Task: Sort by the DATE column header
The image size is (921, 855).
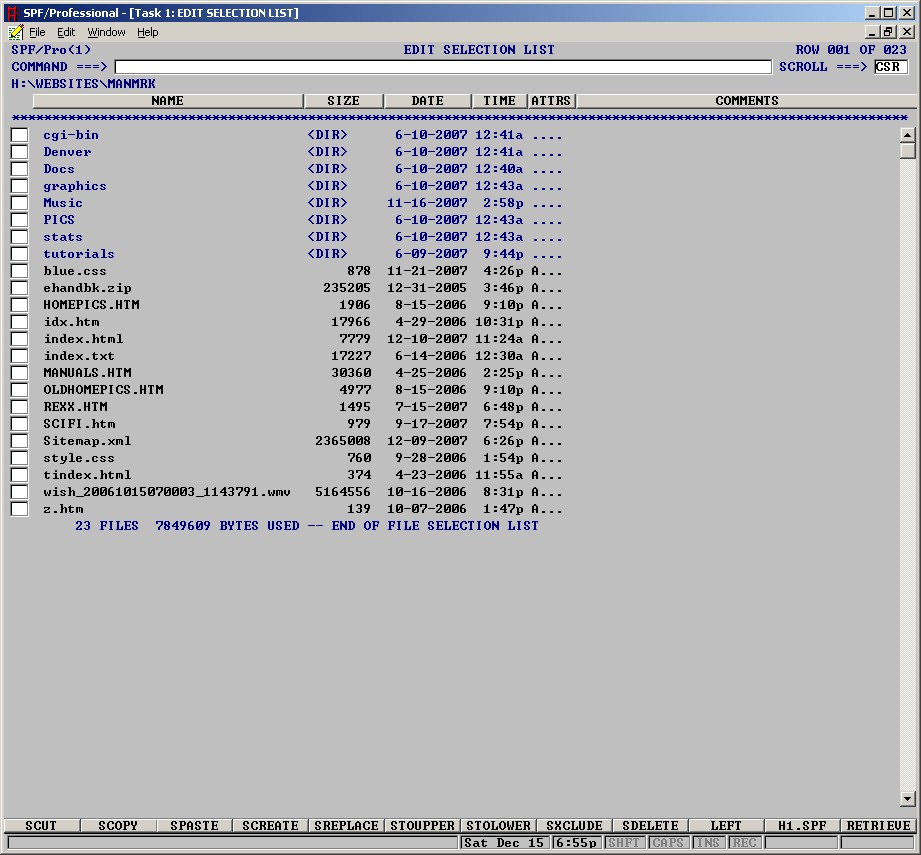Action: [x=428, y=101]
